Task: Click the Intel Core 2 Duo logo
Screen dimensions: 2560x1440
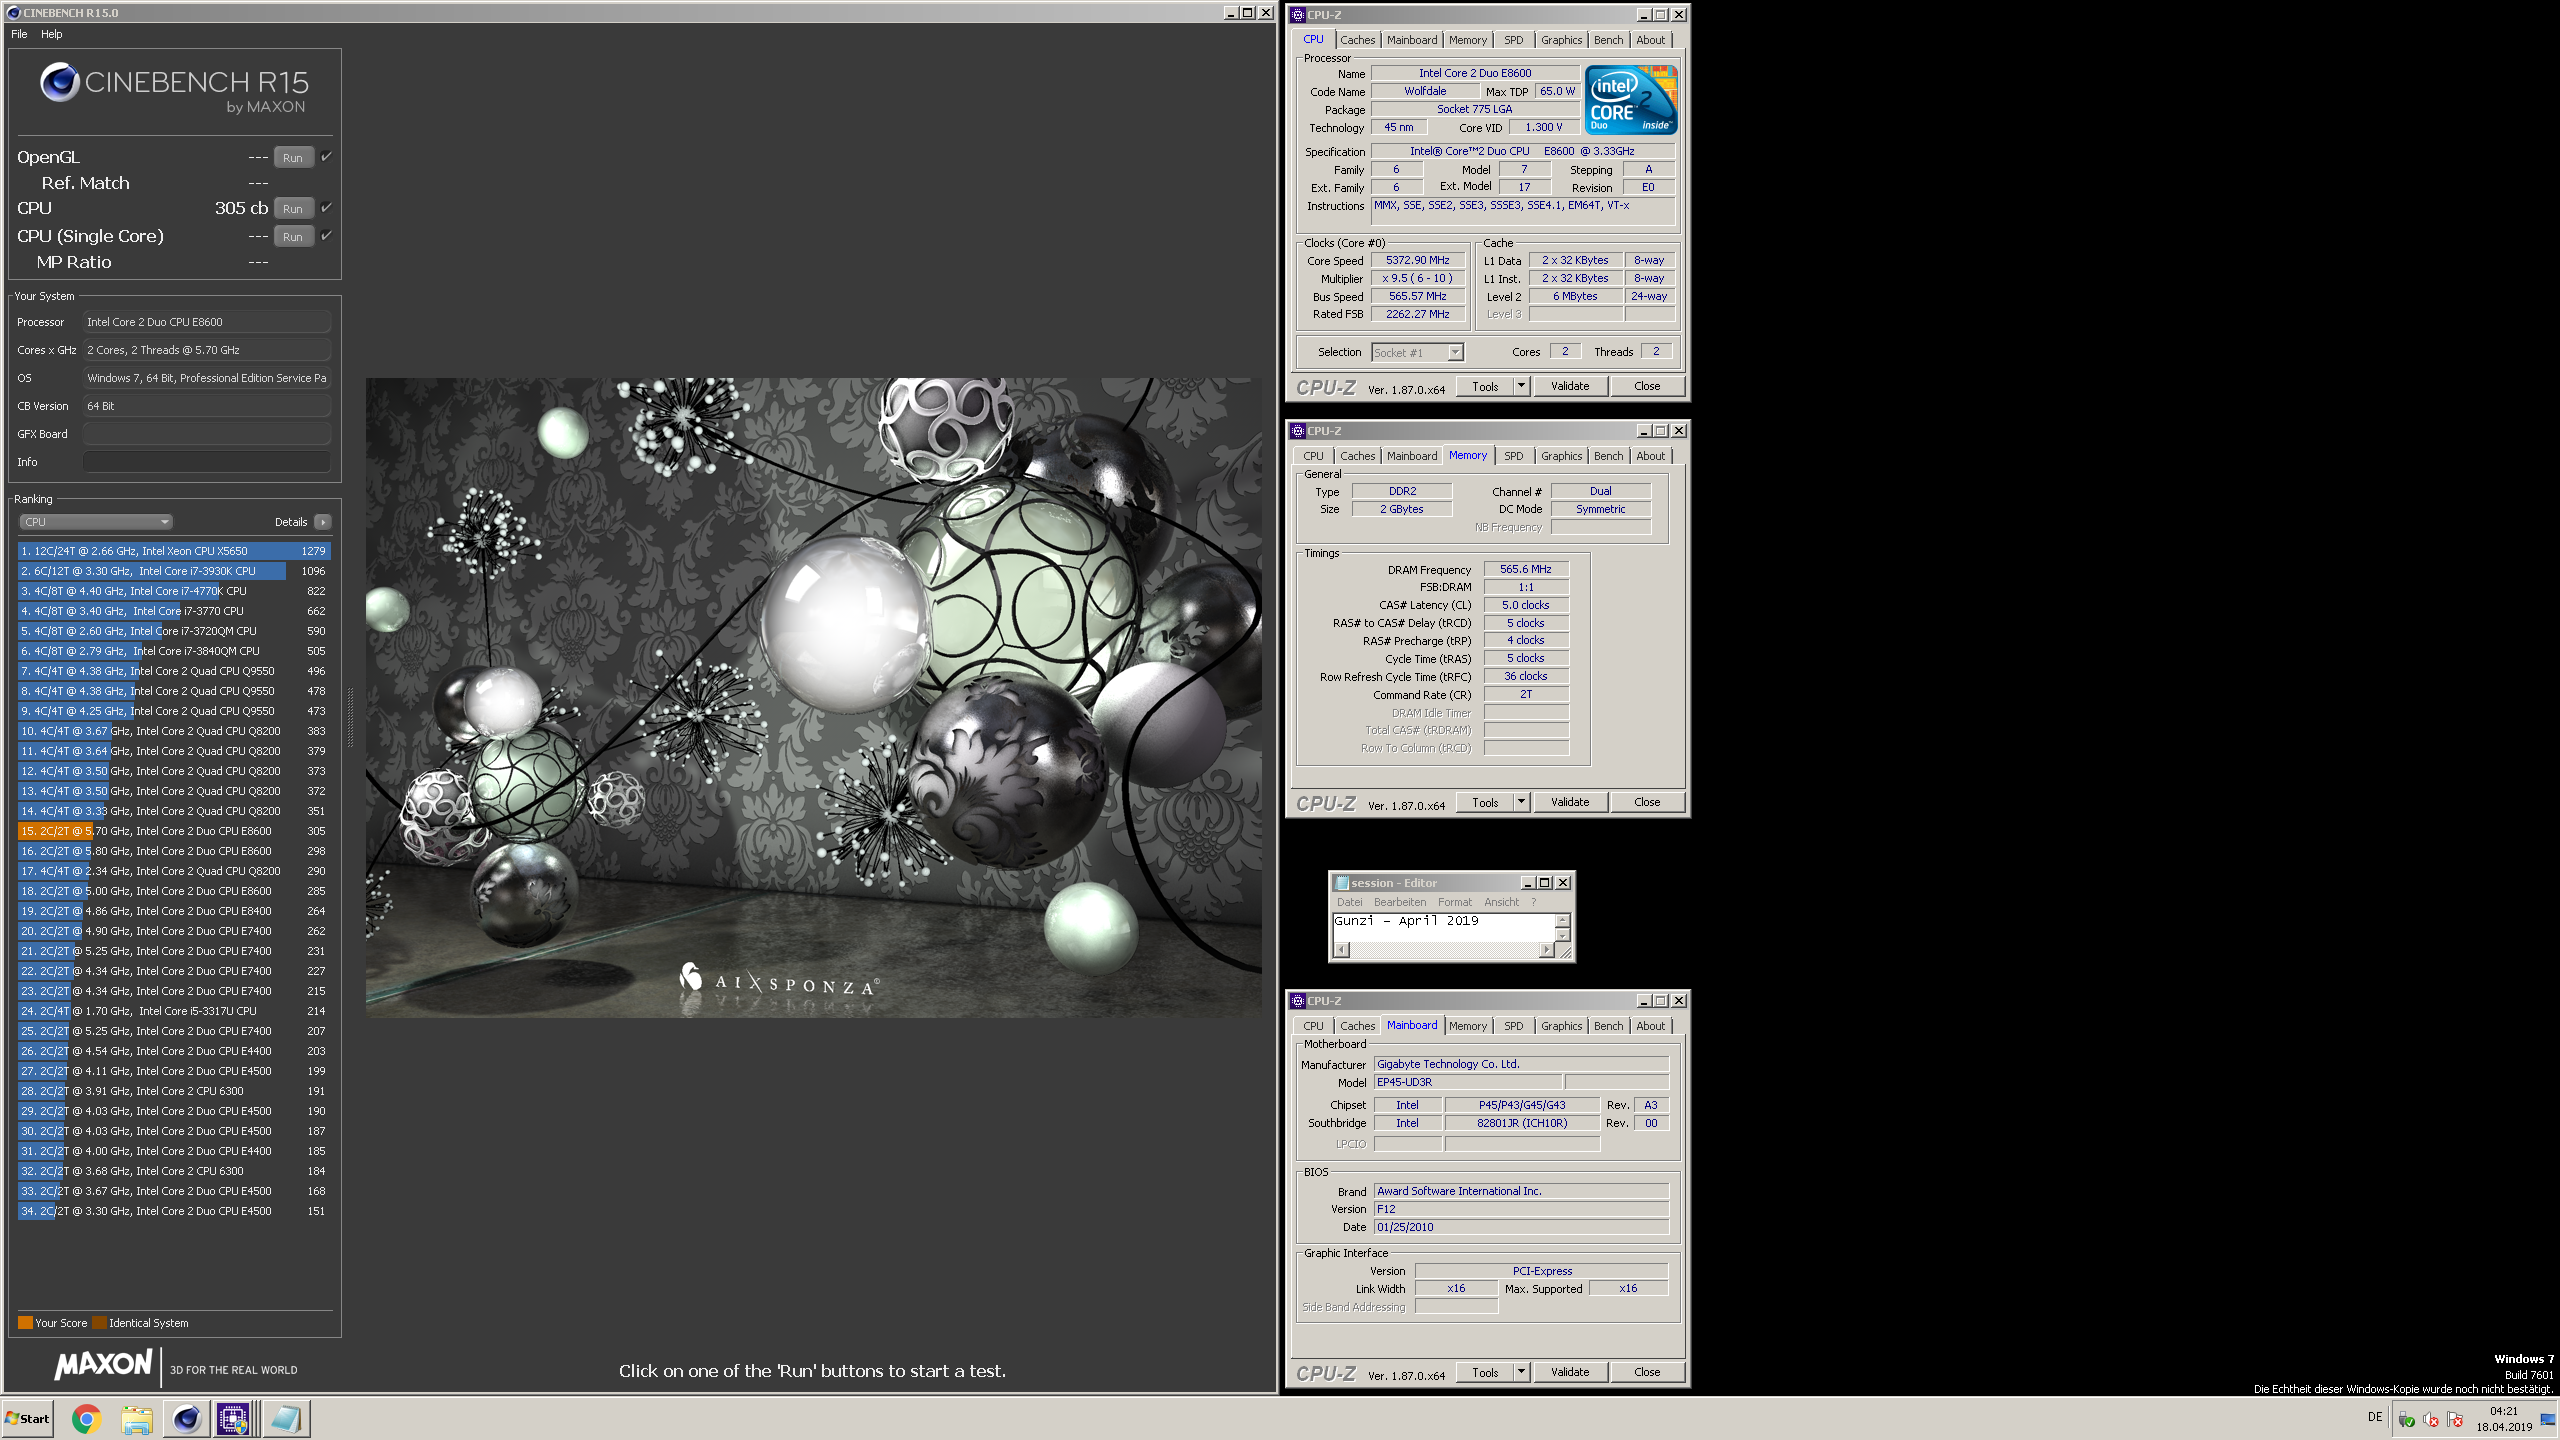Action: (x=1631, y=100)
